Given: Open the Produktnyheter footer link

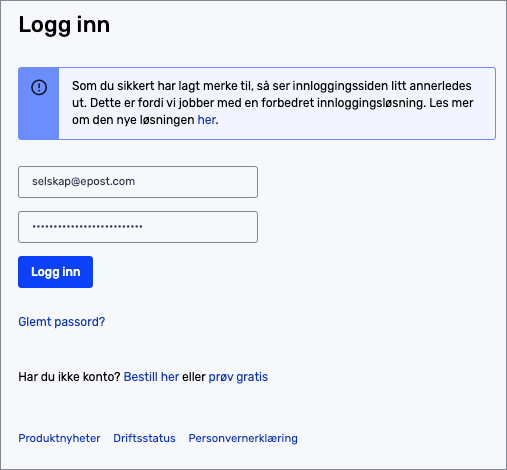Looking at the screenshot, I should click(59, 438).
